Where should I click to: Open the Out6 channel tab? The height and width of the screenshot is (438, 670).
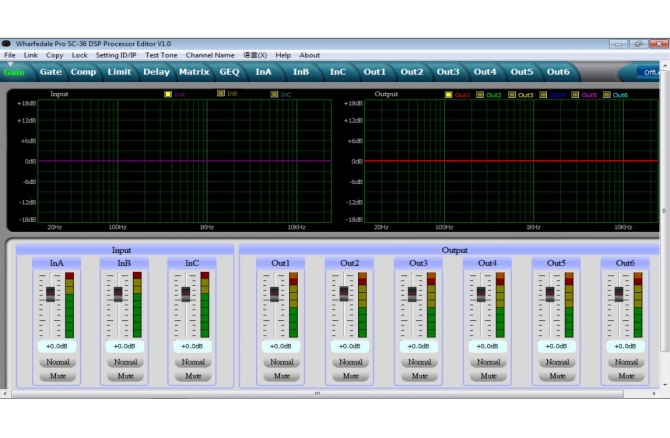[558, 72]
